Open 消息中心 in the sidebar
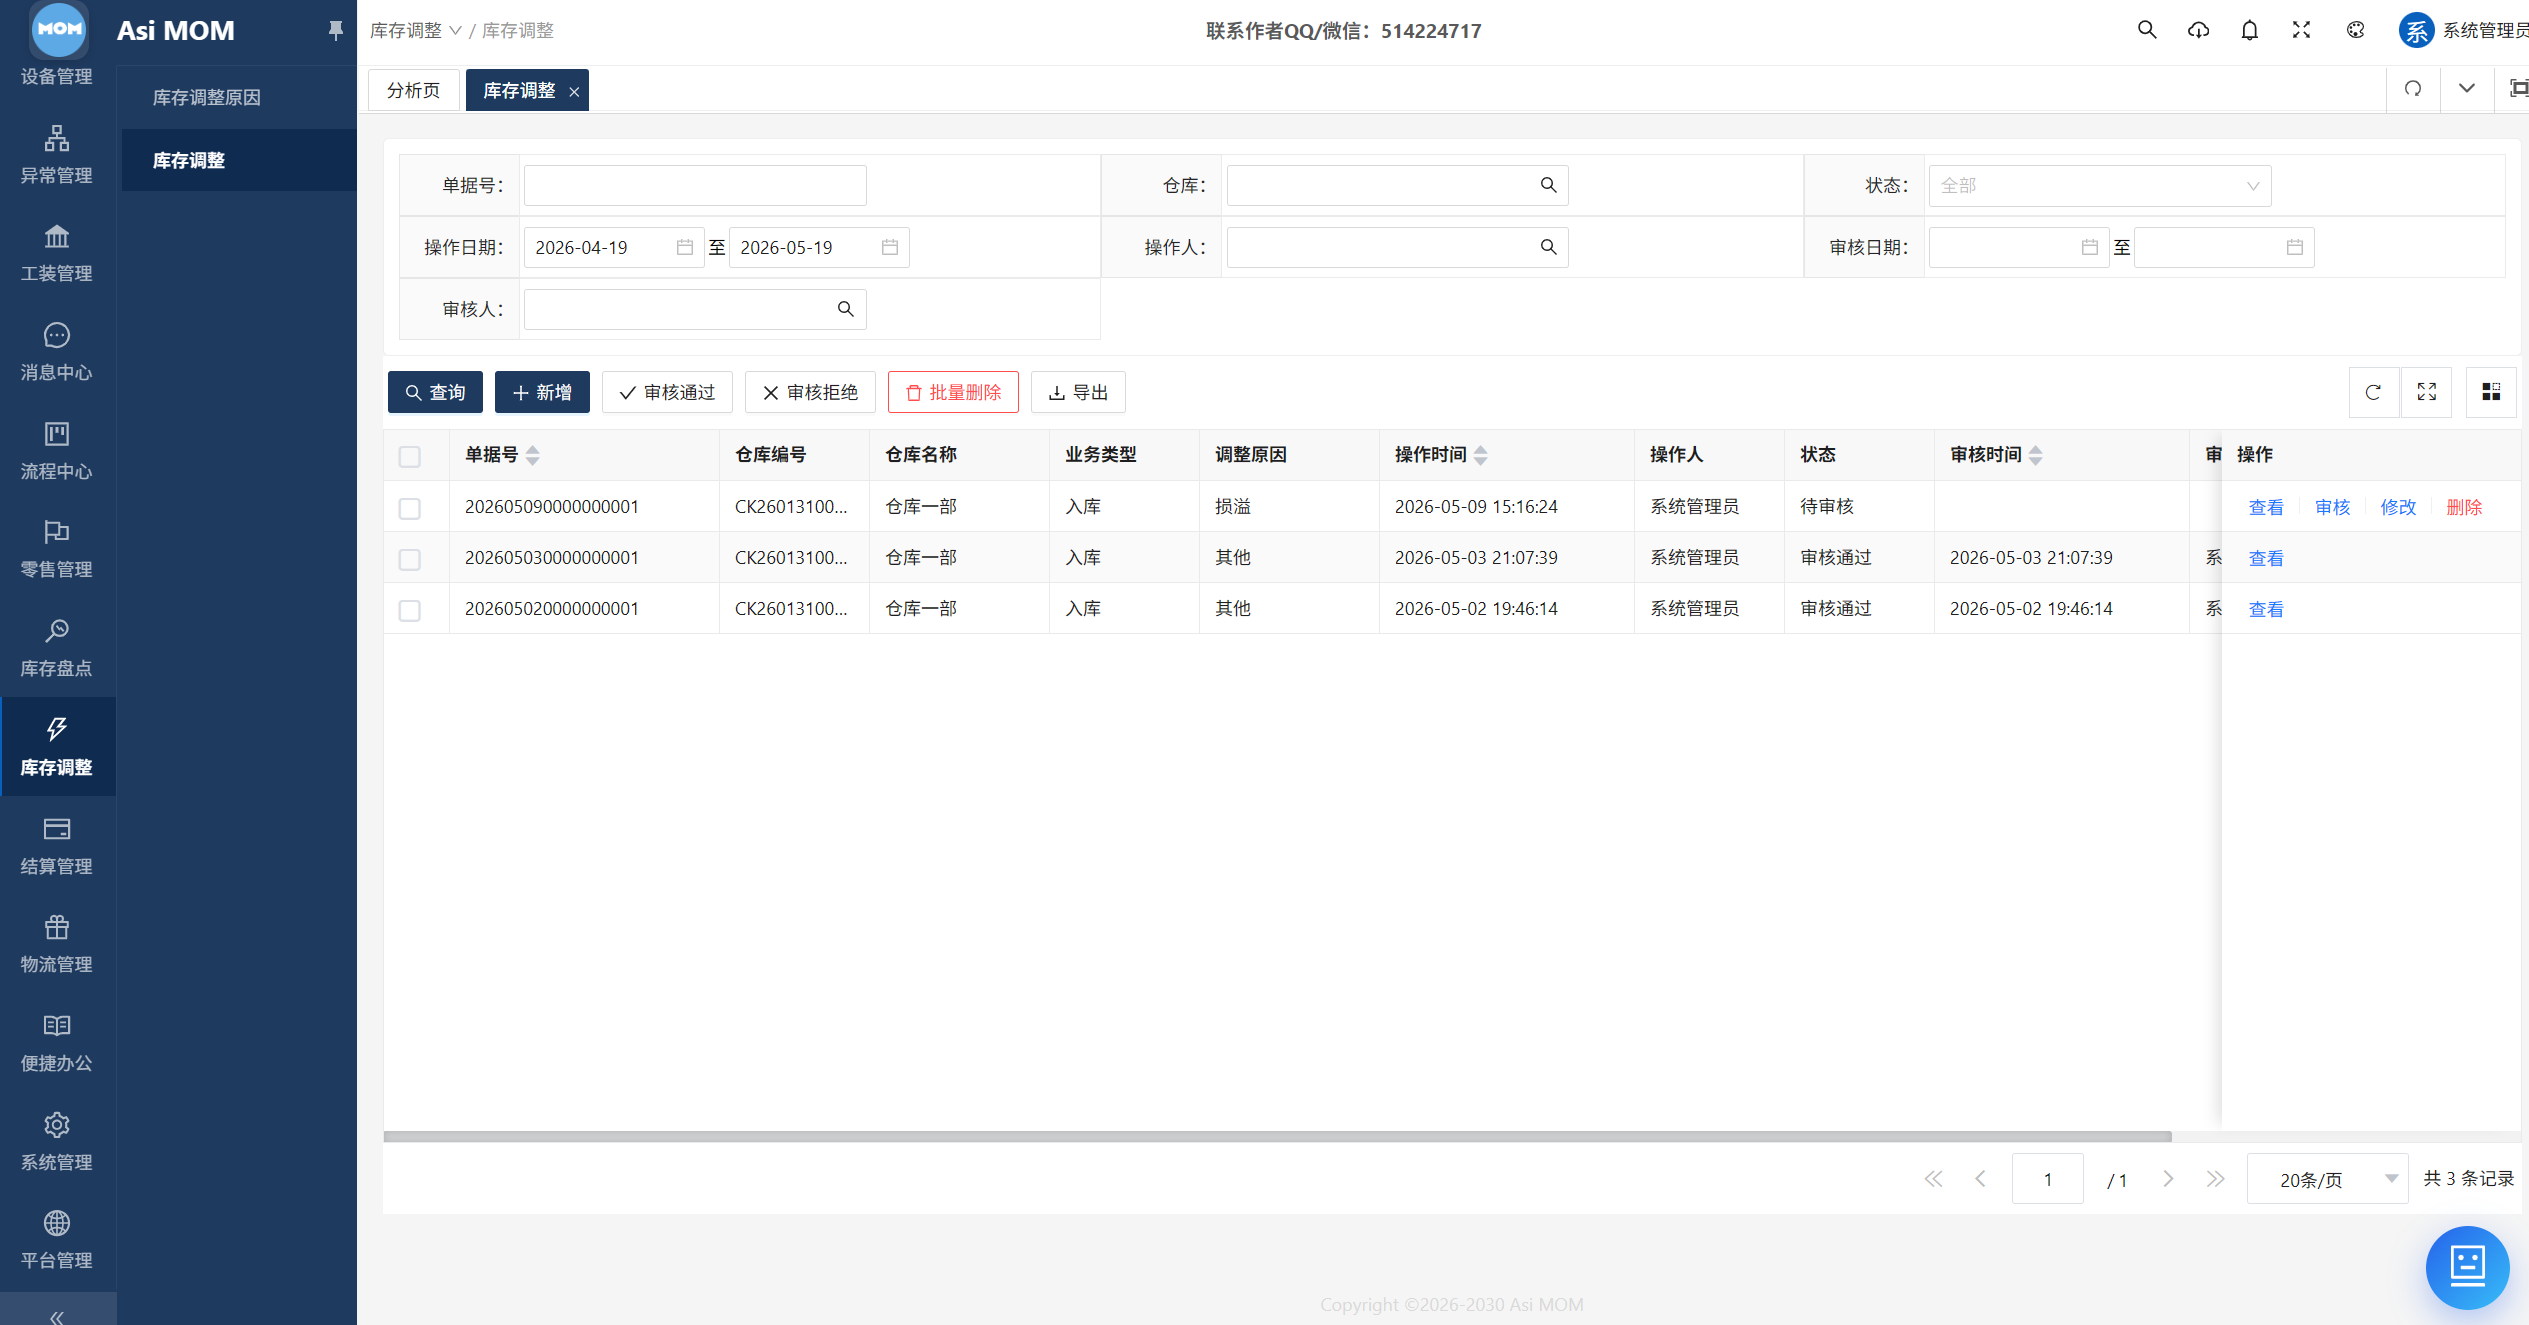The height and width of the screenshot is (1325, 2529). [57, 352]
